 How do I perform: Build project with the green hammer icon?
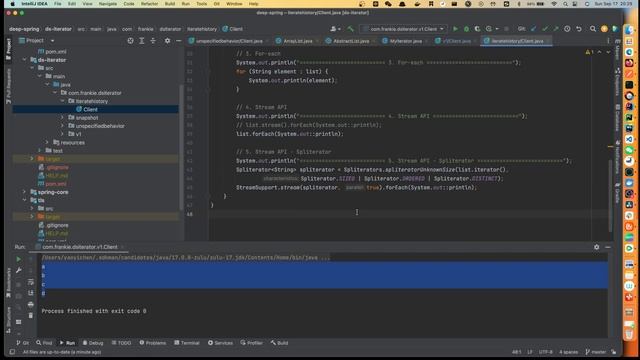[351, 29]
